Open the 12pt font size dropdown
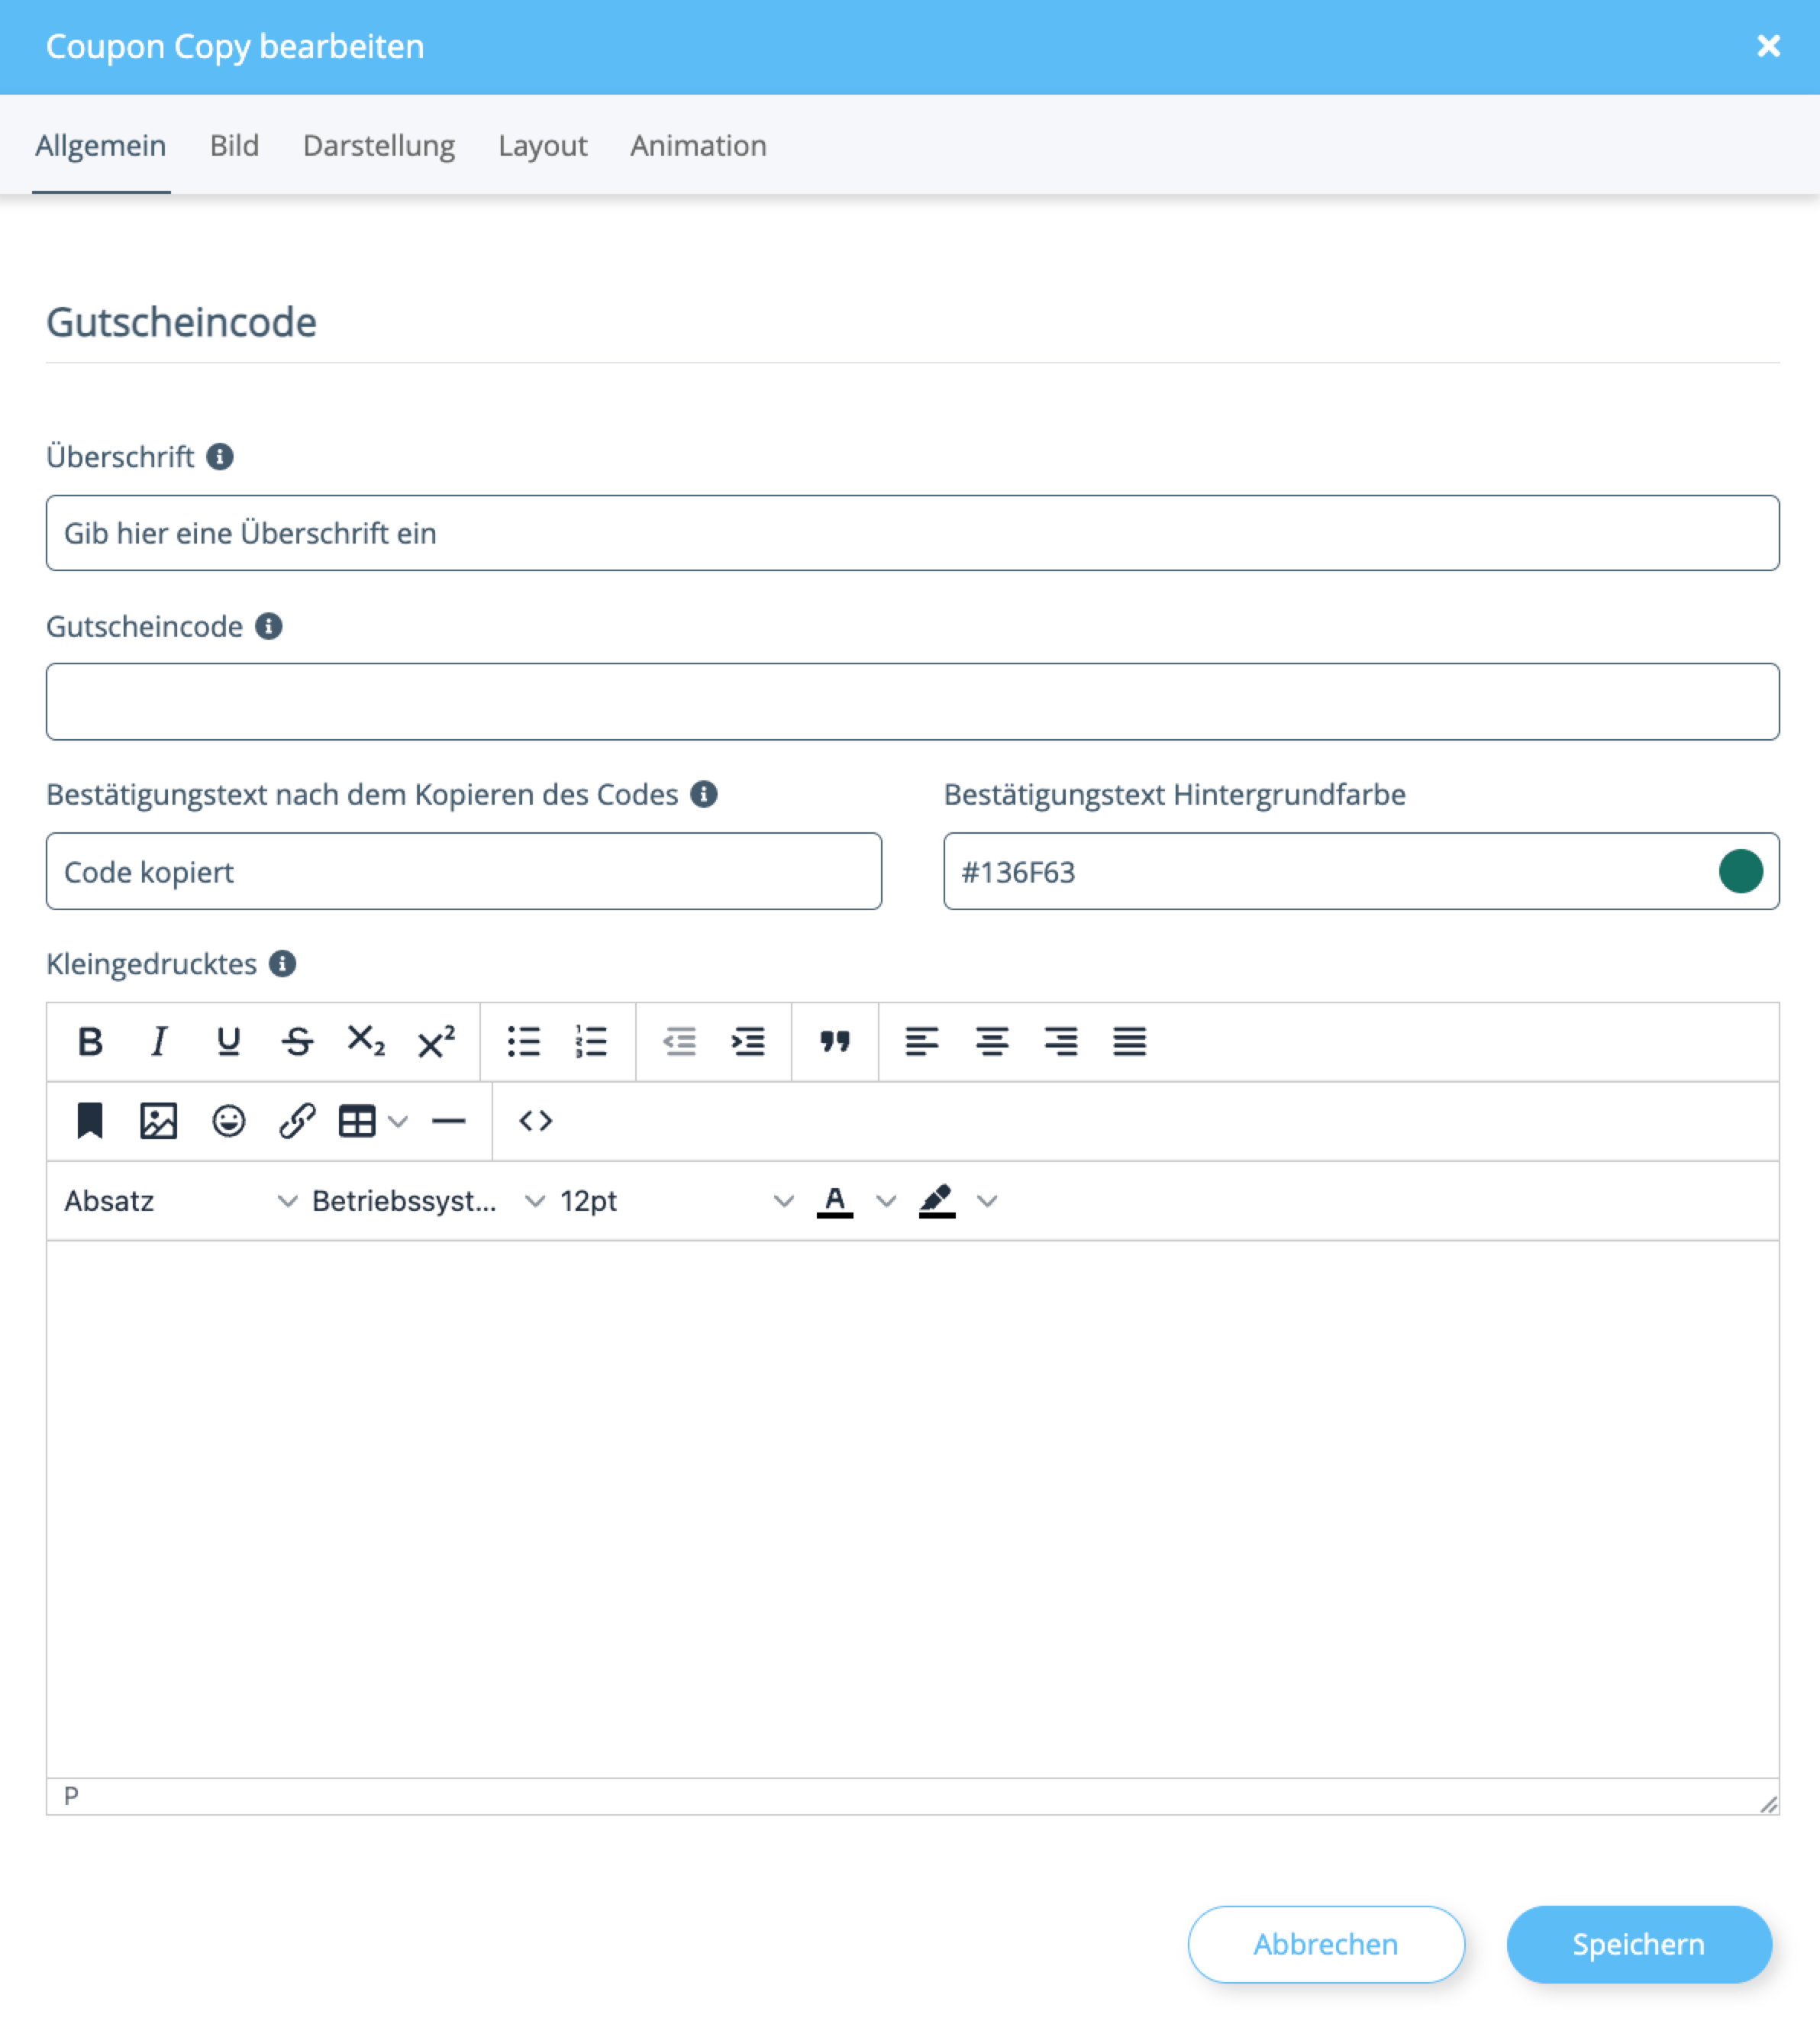 (676, 1200)
